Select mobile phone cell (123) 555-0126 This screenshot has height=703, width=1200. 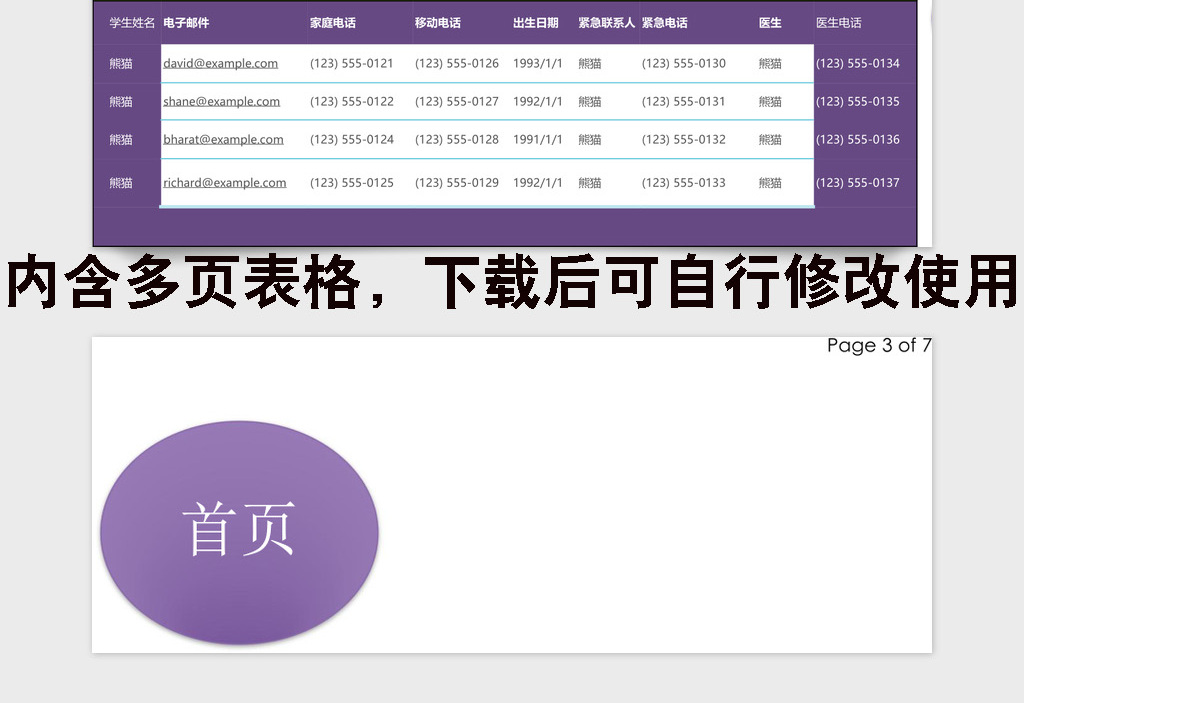coord(457,63)
